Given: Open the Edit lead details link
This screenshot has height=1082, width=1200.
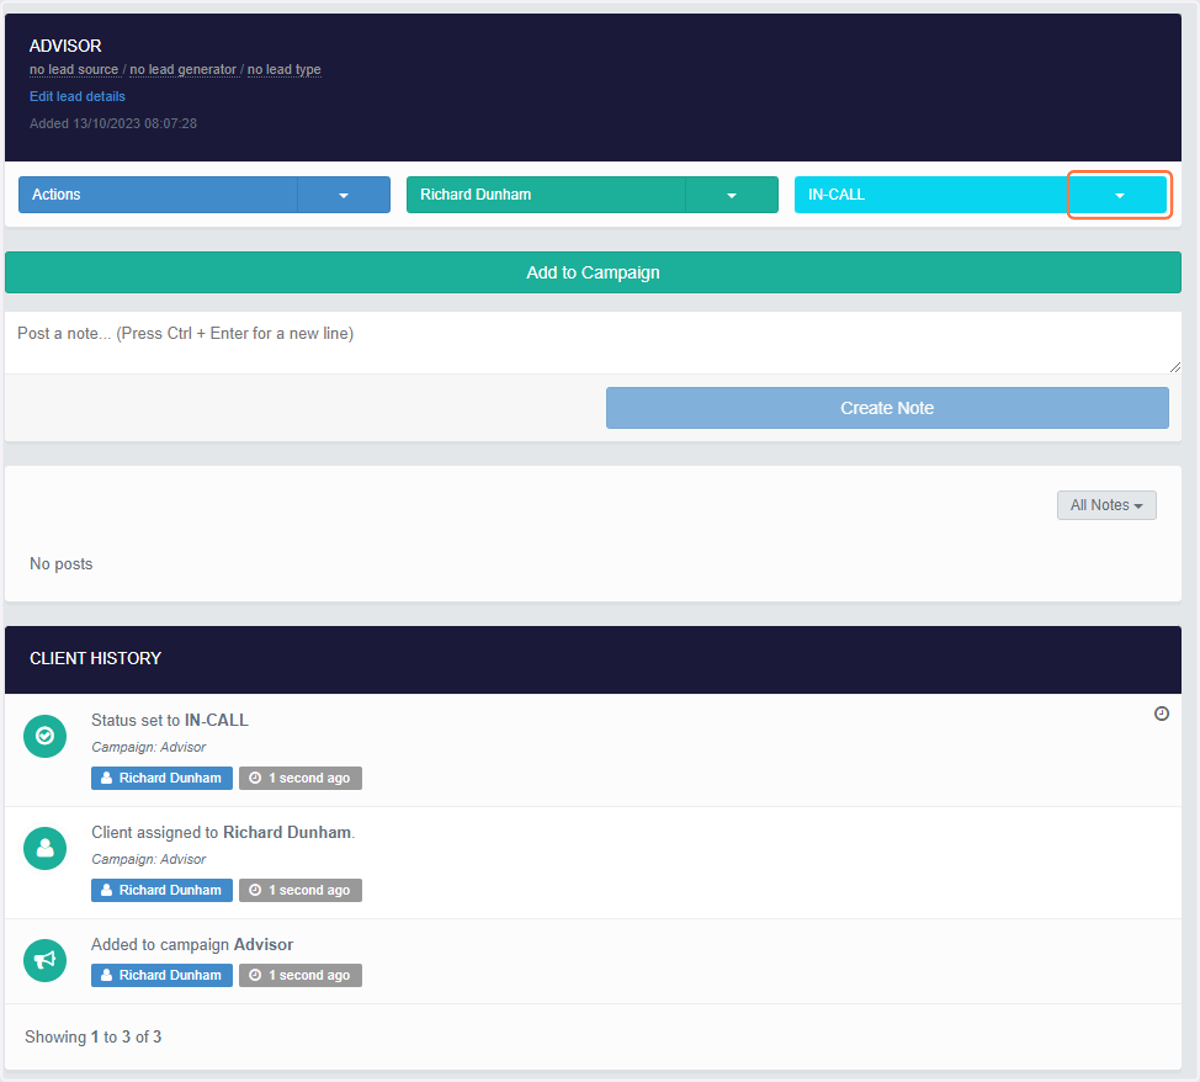Looking at the screenshot, I should pyautogui.click(x=77, y=96).
